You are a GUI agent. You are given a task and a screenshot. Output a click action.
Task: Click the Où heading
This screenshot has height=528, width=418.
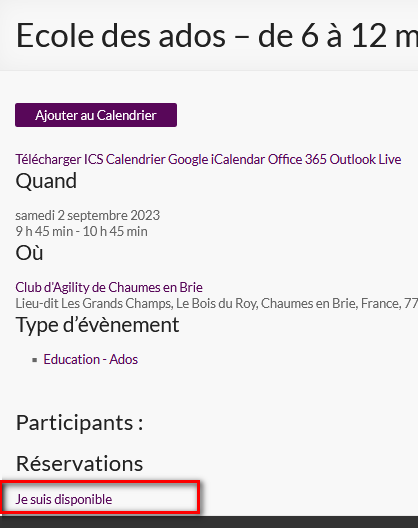pyautogui.click(x=29, y=253)
